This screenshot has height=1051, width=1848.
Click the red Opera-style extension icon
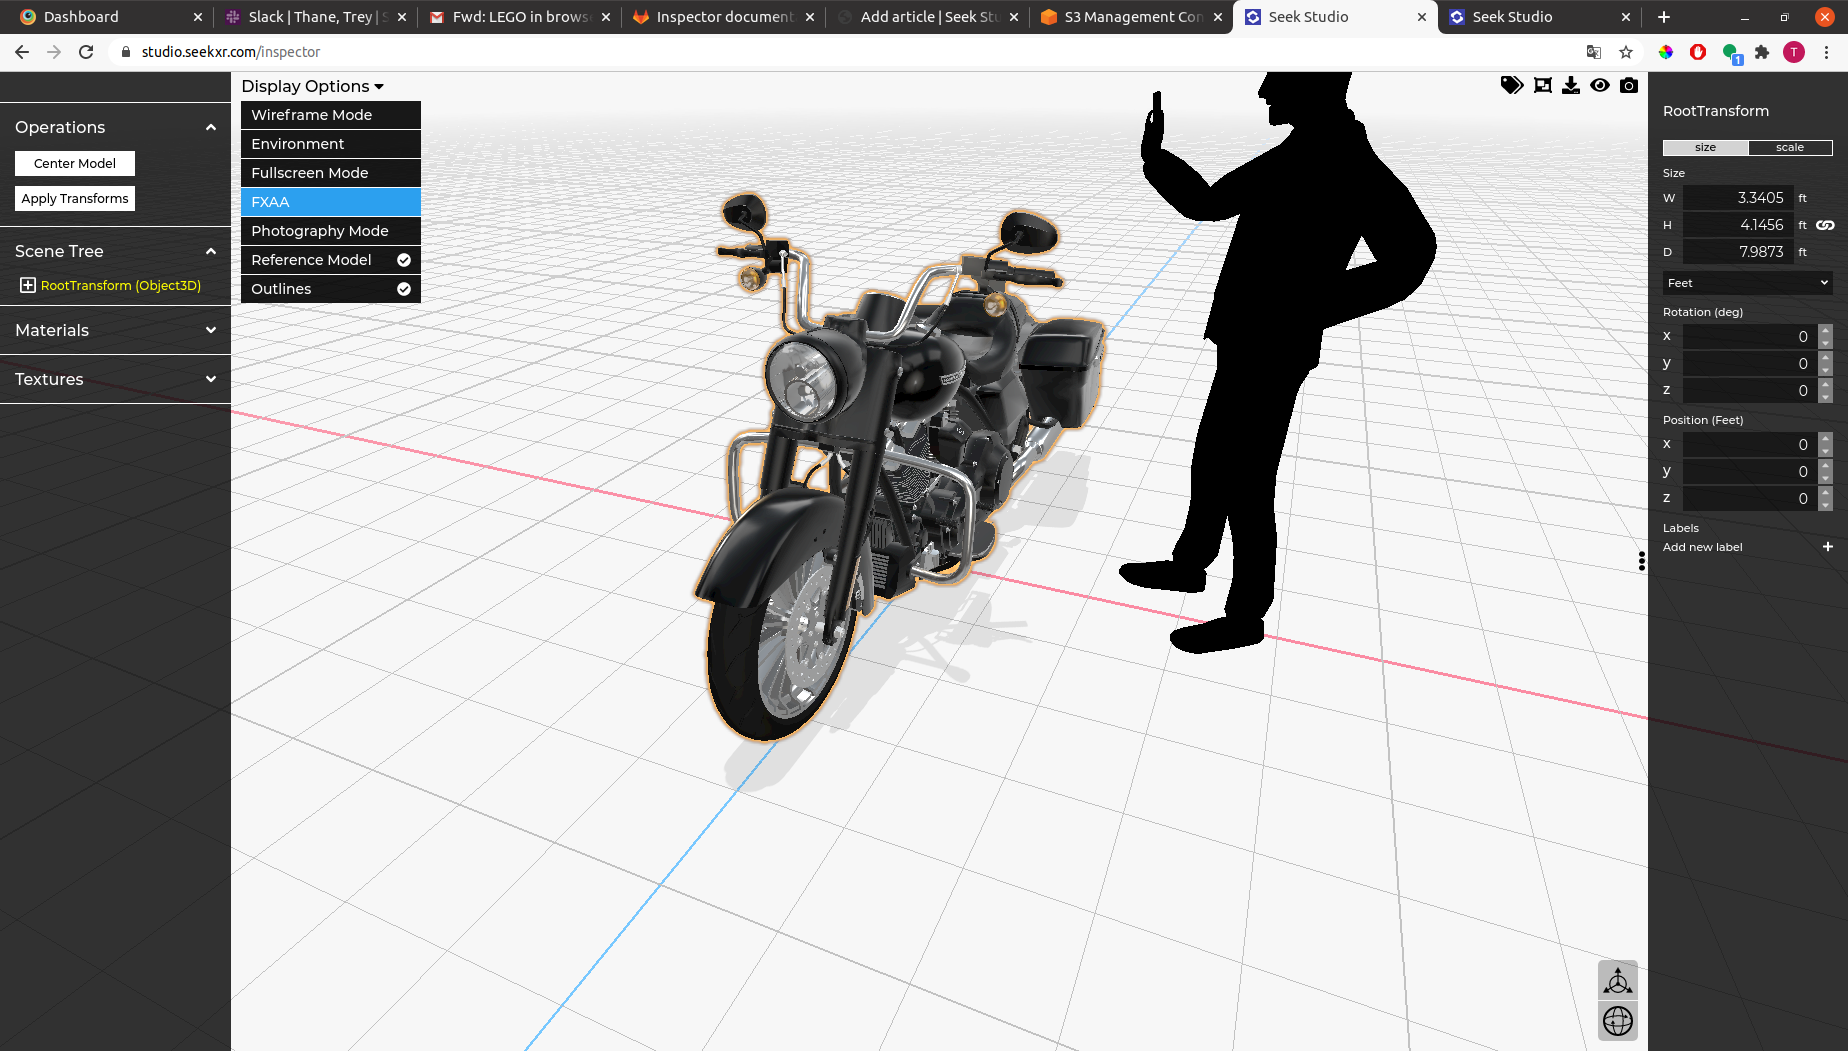[1698, 52]
